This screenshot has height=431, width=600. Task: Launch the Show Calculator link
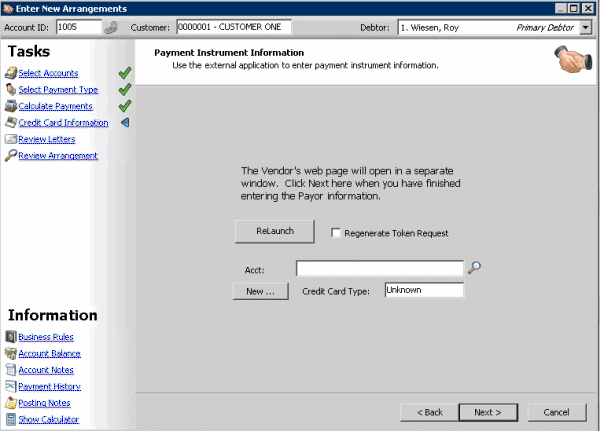[49, 419]
